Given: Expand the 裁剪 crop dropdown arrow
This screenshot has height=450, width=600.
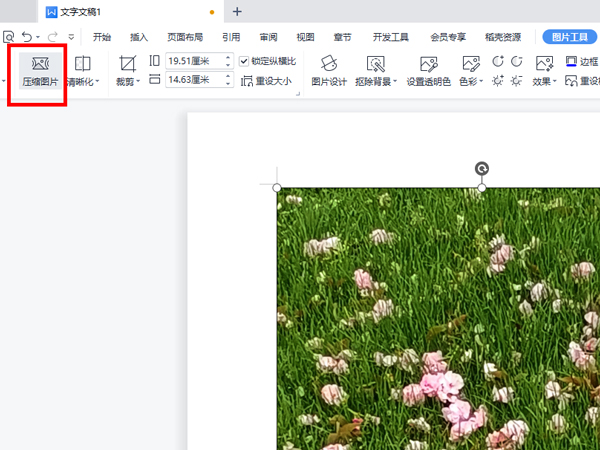Looking at the screenshot, I should point(138,81).
